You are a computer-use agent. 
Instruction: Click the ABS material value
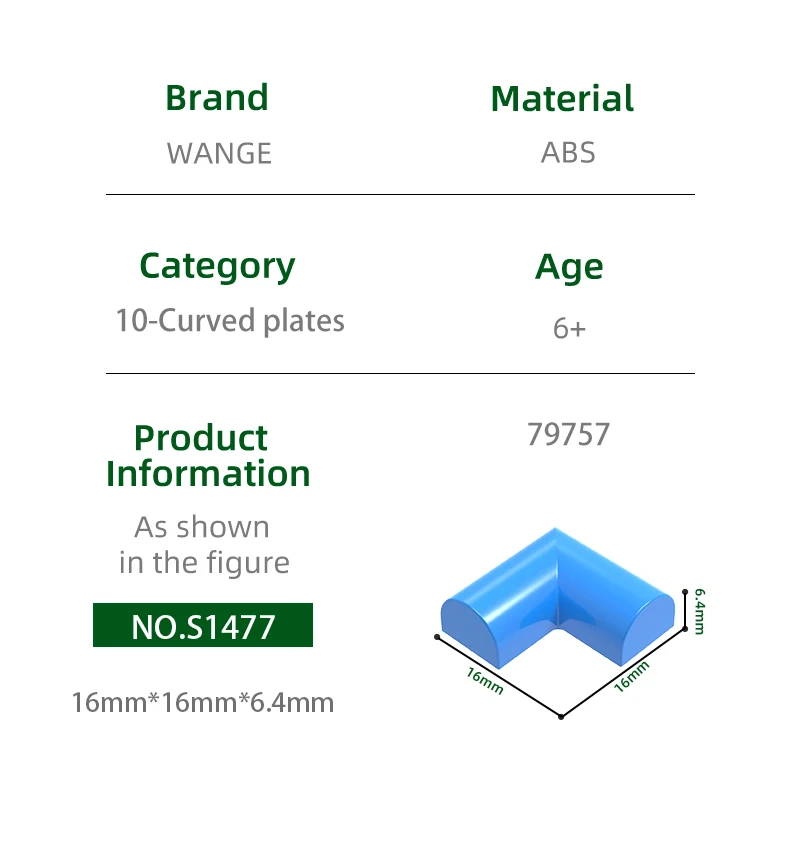[568, 153]
